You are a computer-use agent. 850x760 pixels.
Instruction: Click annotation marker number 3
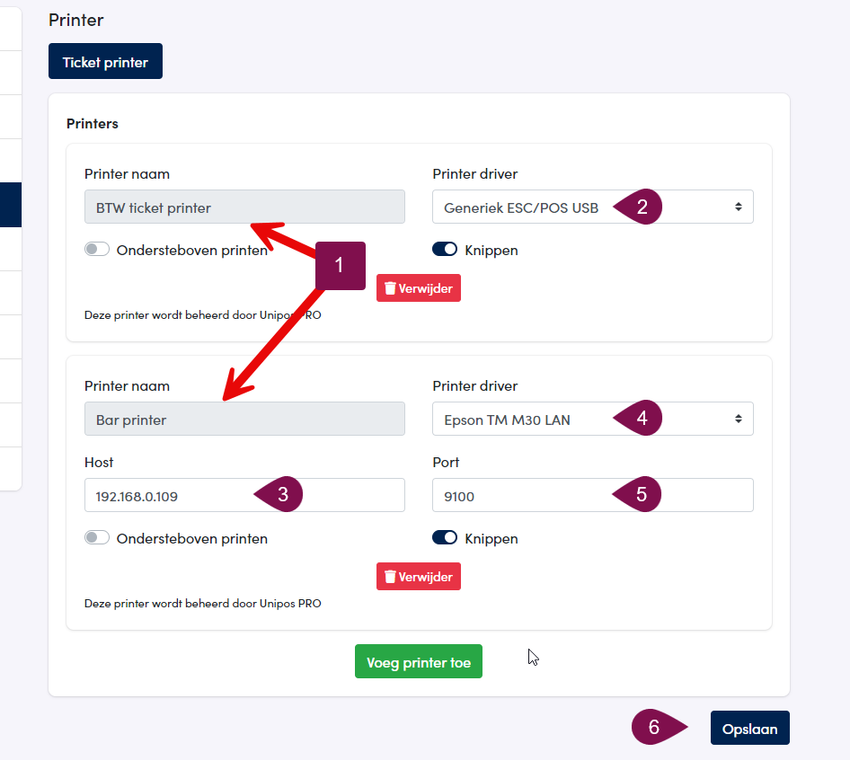[279, 494]
